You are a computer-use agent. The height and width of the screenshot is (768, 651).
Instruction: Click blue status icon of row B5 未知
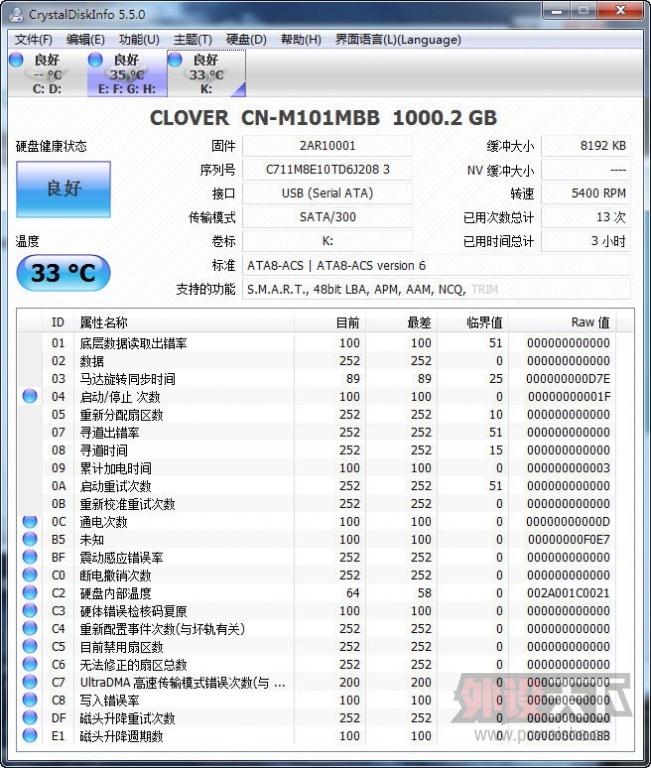click(30, 539)
